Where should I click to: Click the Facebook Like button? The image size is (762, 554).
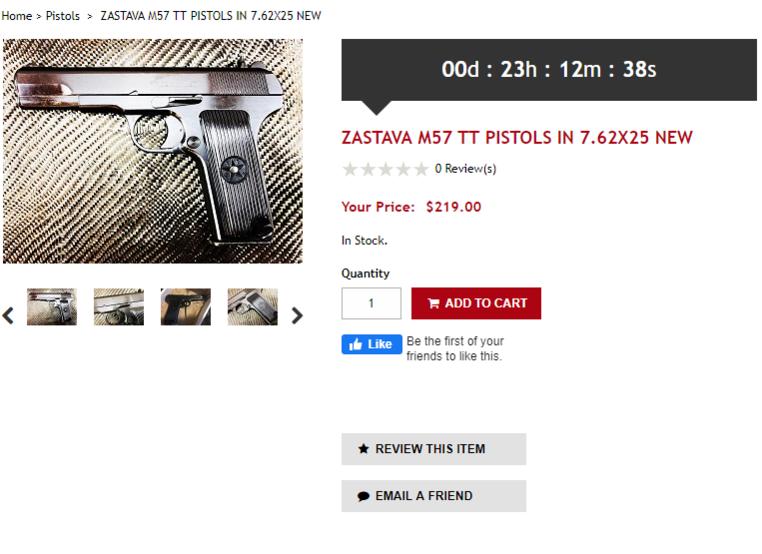[x=371, y=344]
